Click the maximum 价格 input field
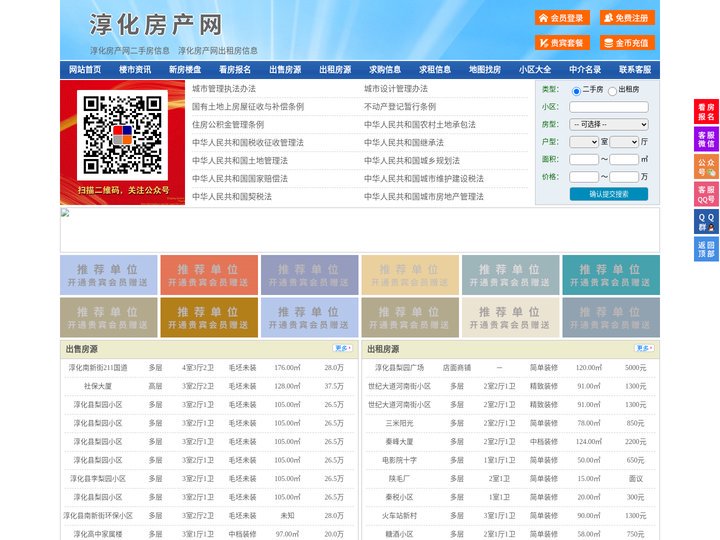The image size is (720, 540). point(624,177)
